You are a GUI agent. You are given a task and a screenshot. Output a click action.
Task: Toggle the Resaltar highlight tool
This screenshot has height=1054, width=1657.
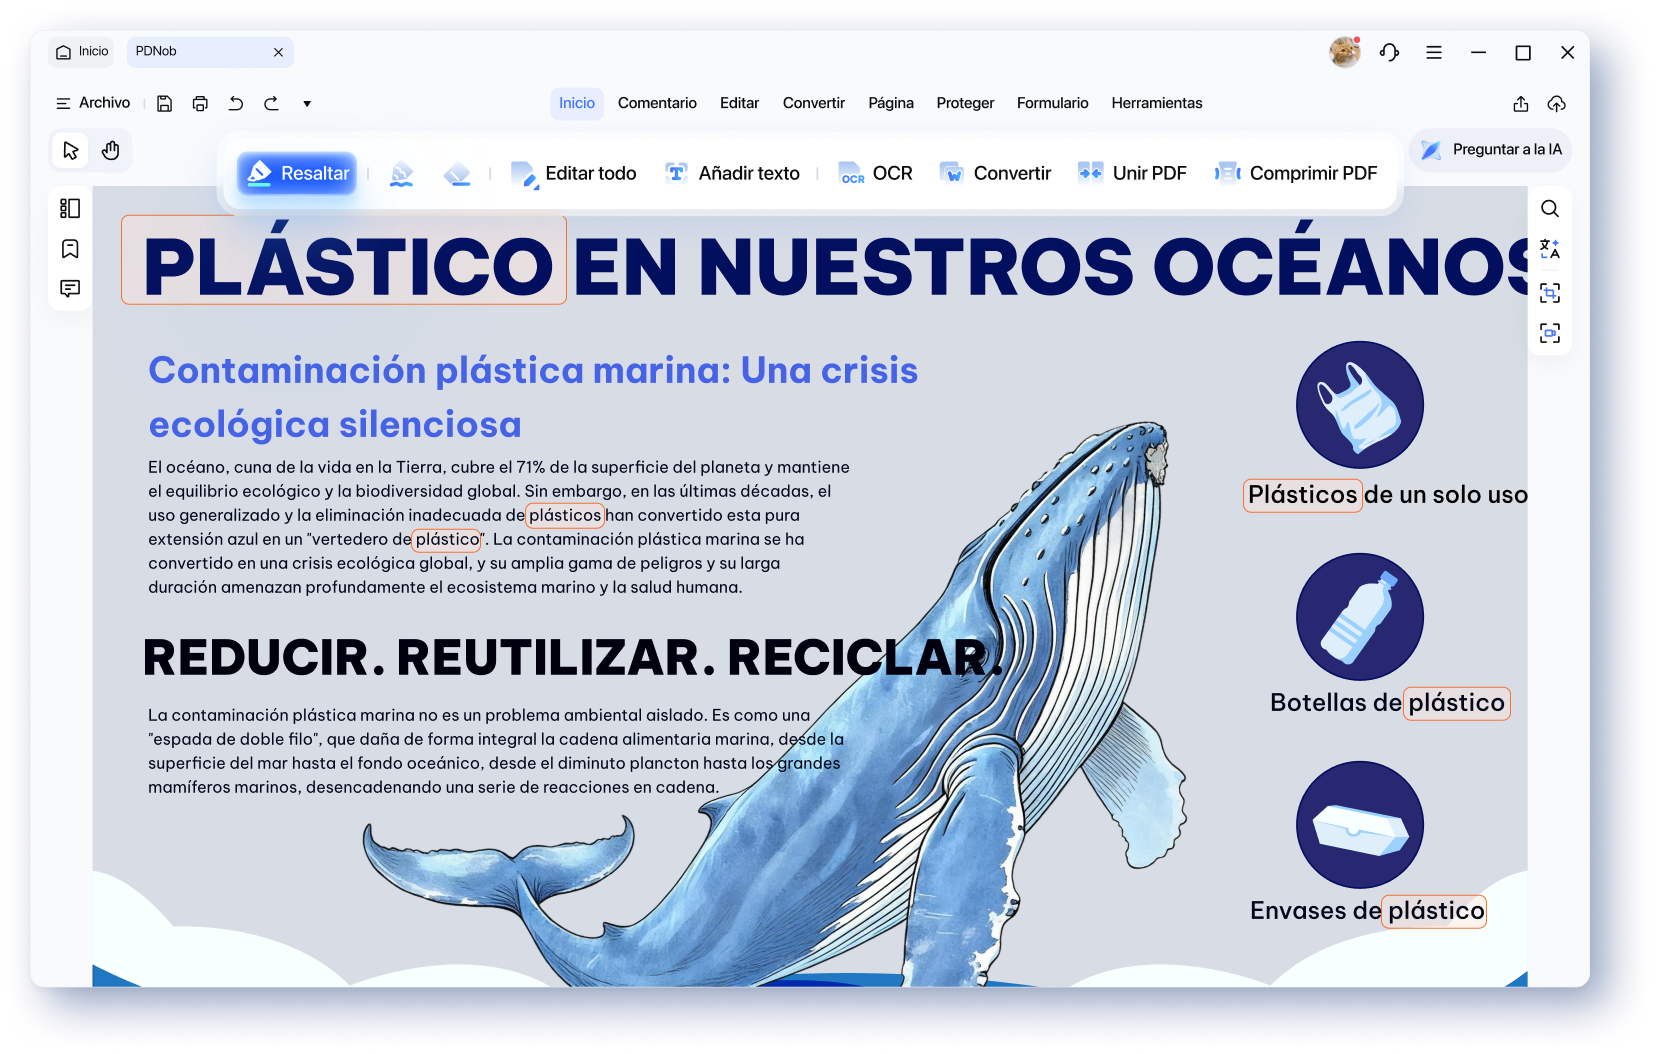297,173
